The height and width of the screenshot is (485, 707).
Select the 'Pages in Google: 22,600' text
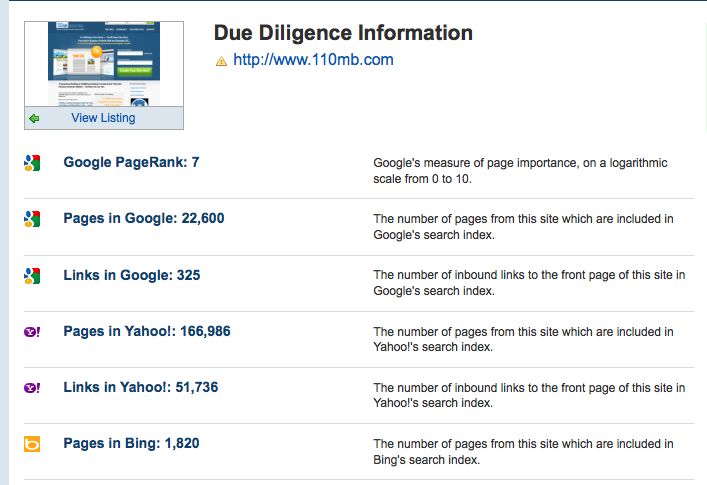point(144,218)
